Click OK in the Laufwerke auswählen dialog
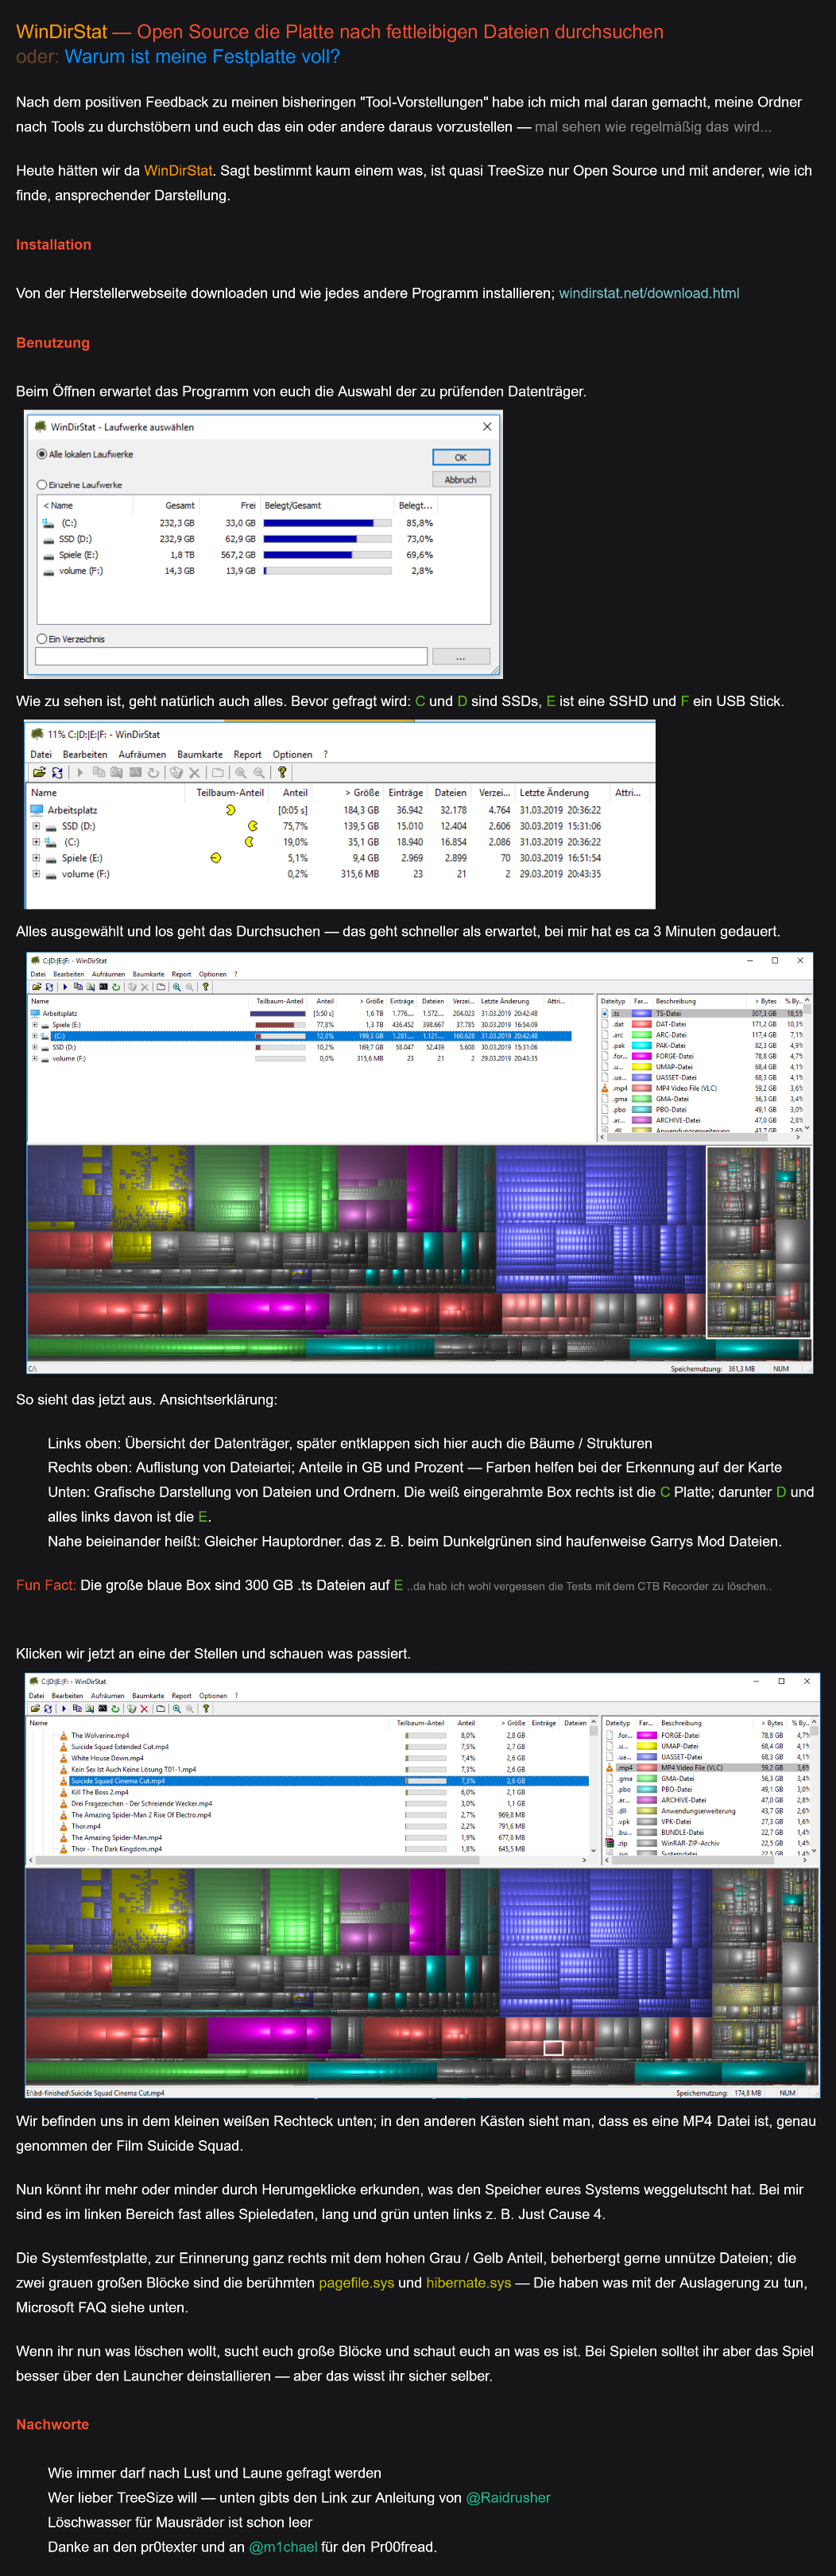This screenshot has height=2576, width=836. tap(461, 457)
